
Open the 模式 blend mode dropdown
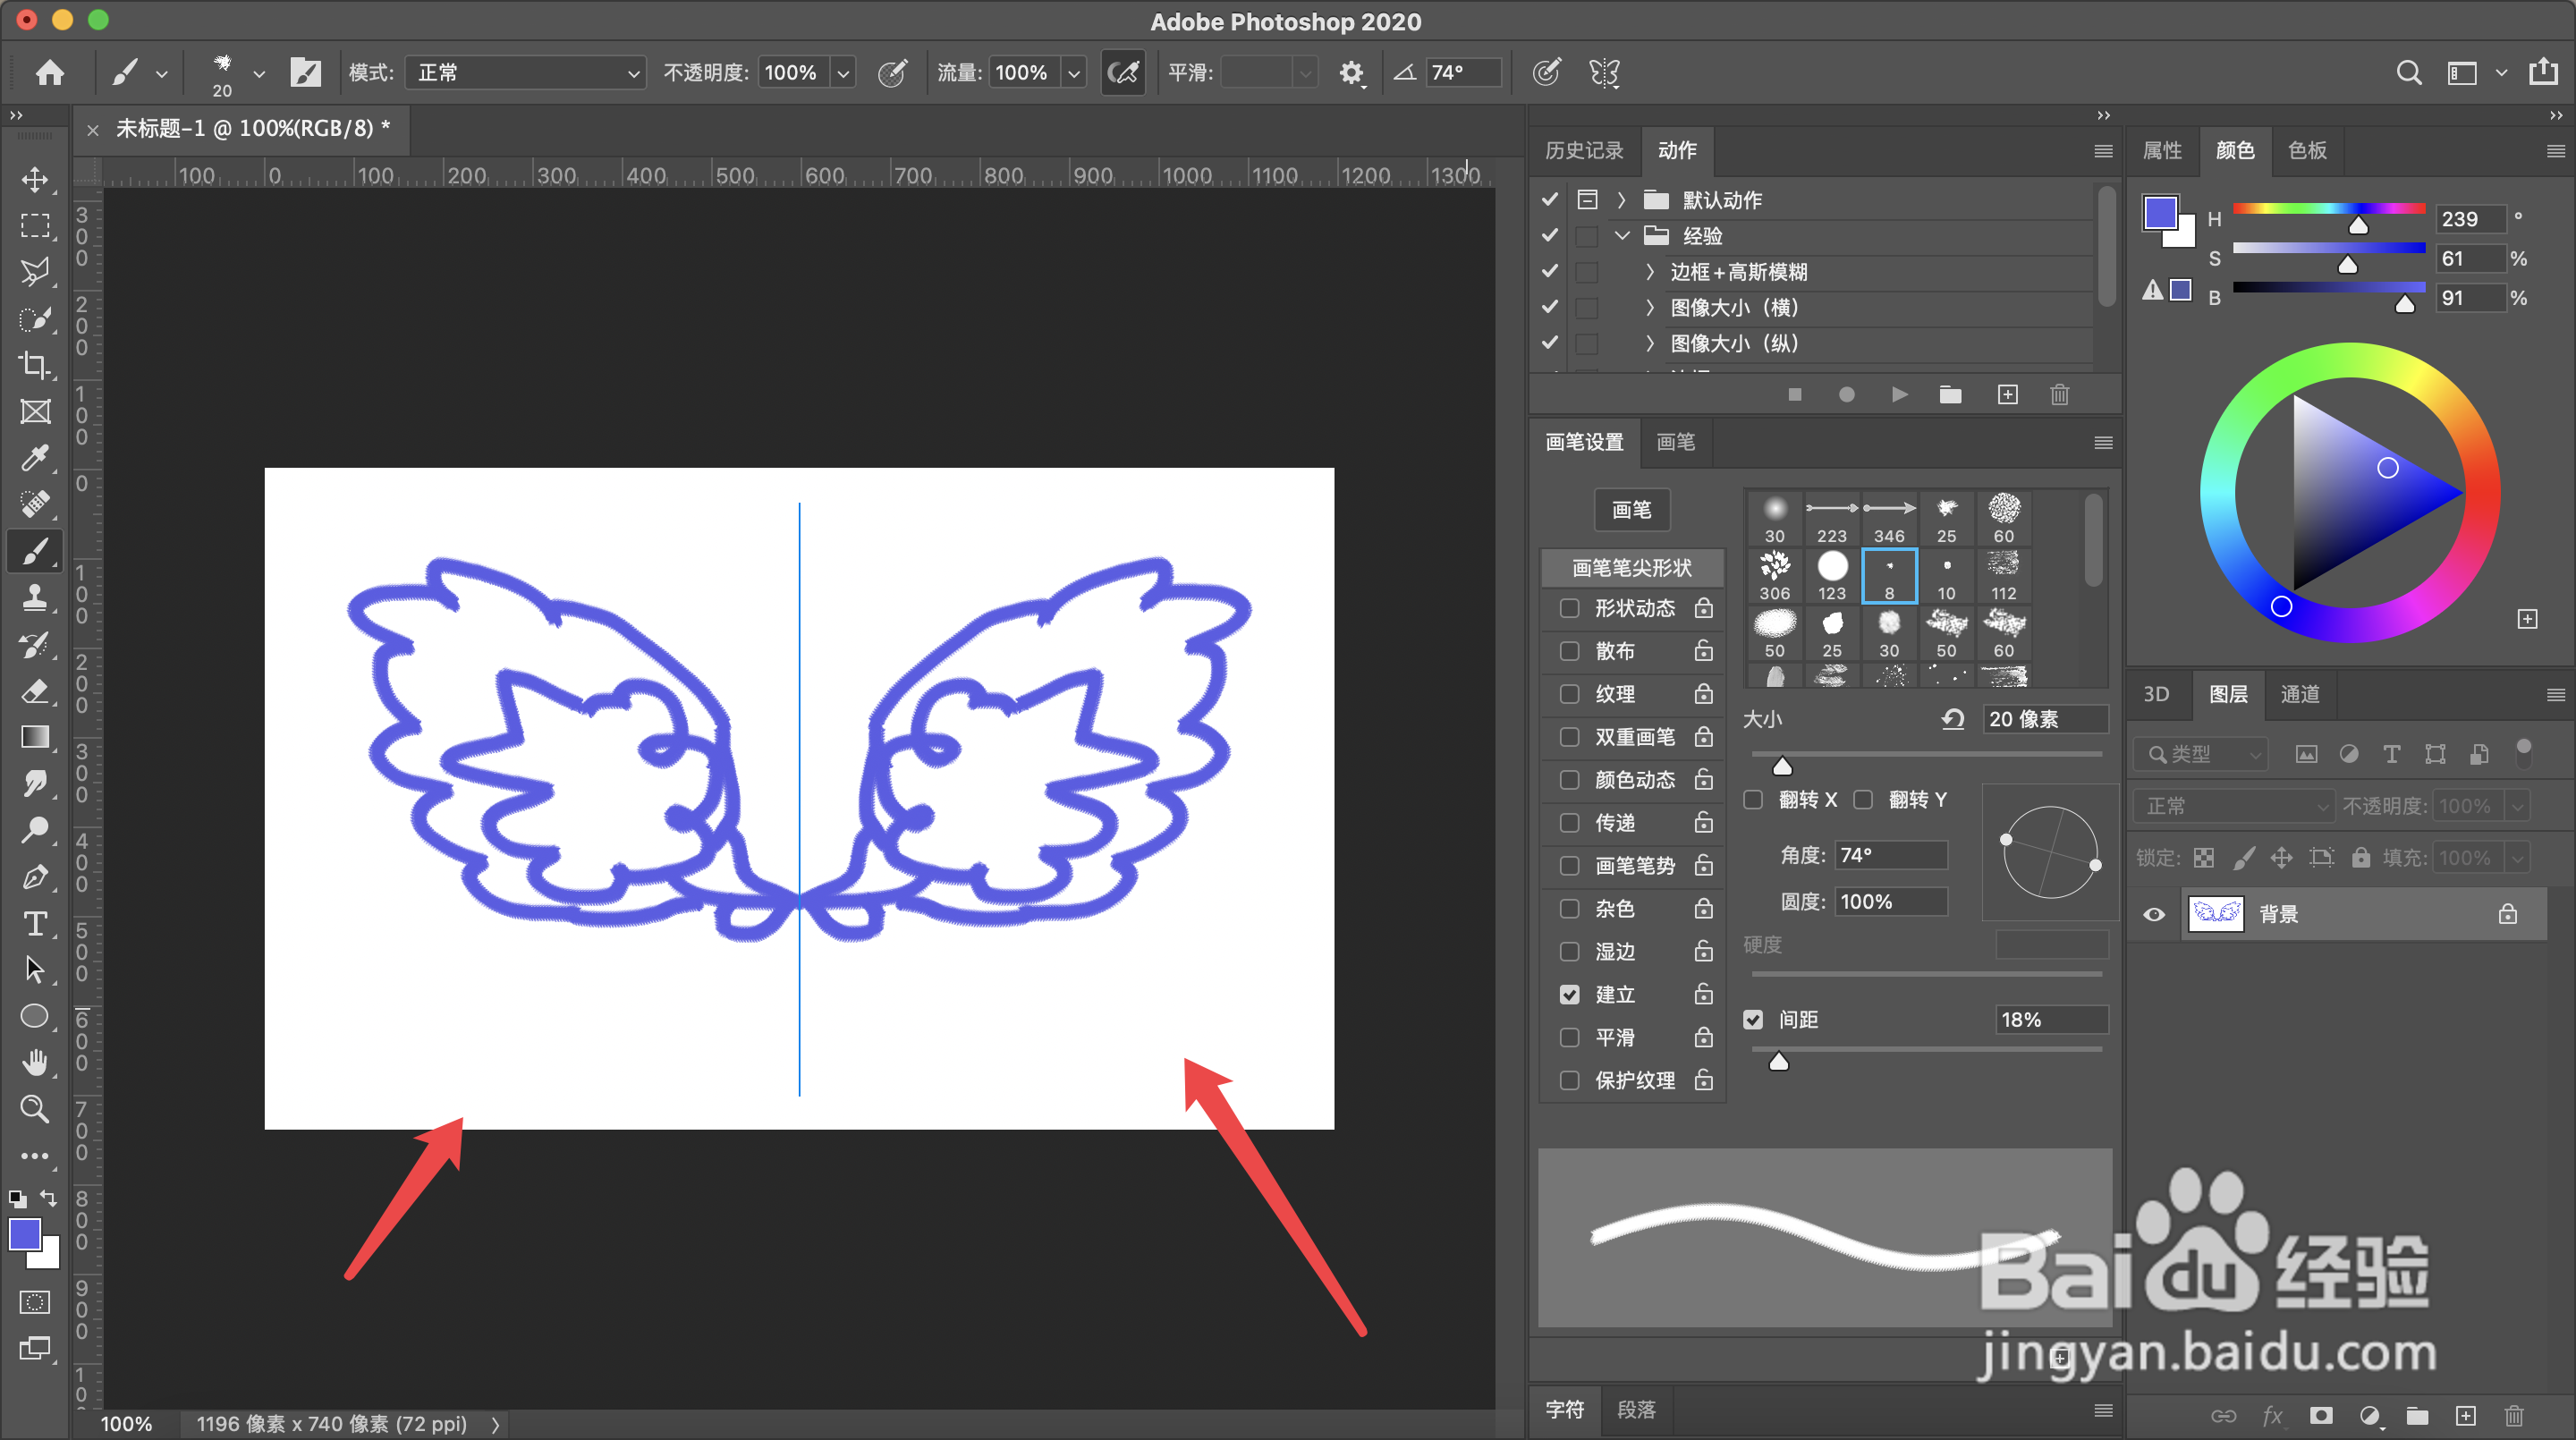point(525,72)
